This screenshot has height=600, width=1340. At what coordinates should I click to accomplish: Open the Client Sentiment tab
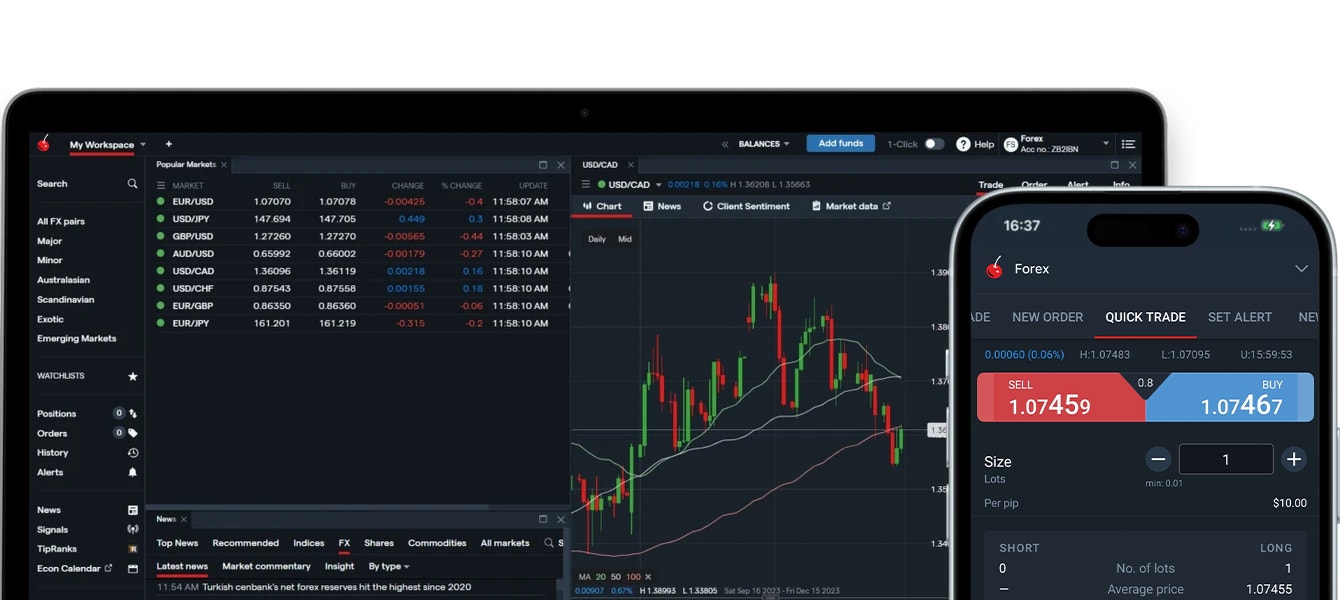pyautogui.click(x=746, y=206)
